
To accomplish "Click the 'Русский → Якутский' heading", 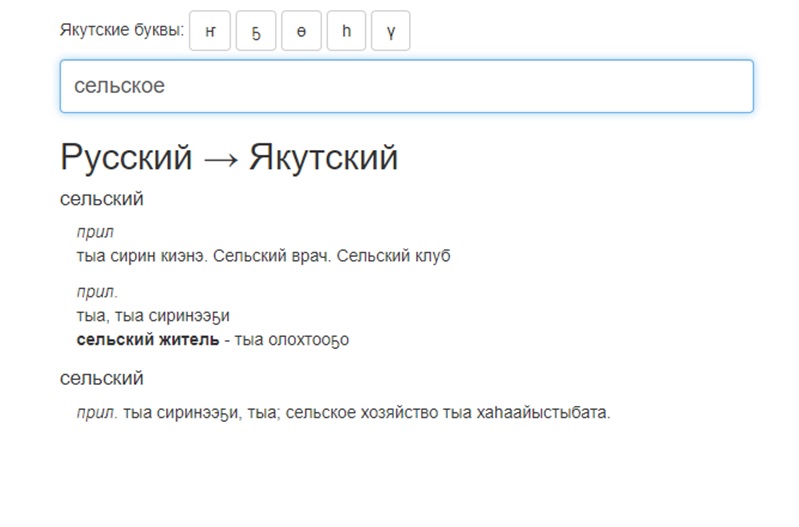I will (x=229, y=157).
